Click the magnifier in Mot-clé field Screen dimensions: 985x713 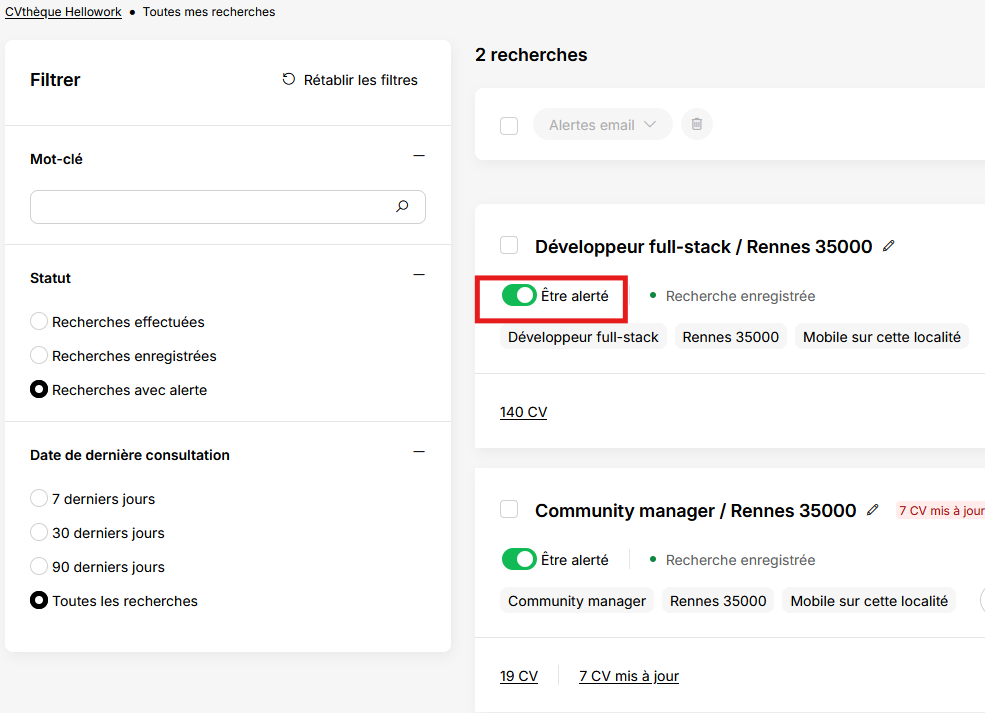(x=402, y=206)
